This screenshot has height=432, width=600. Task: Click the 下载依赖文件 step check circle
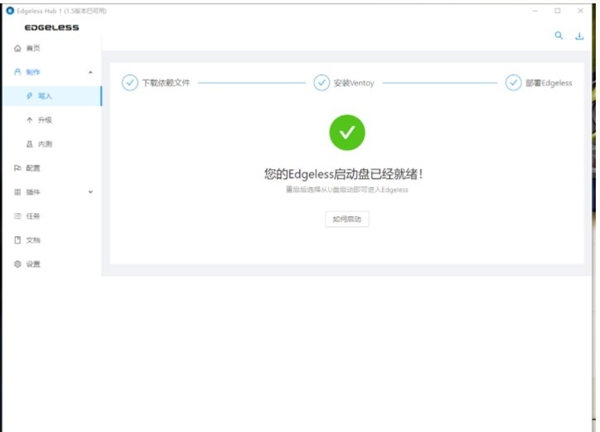click(x=130, y=83)
